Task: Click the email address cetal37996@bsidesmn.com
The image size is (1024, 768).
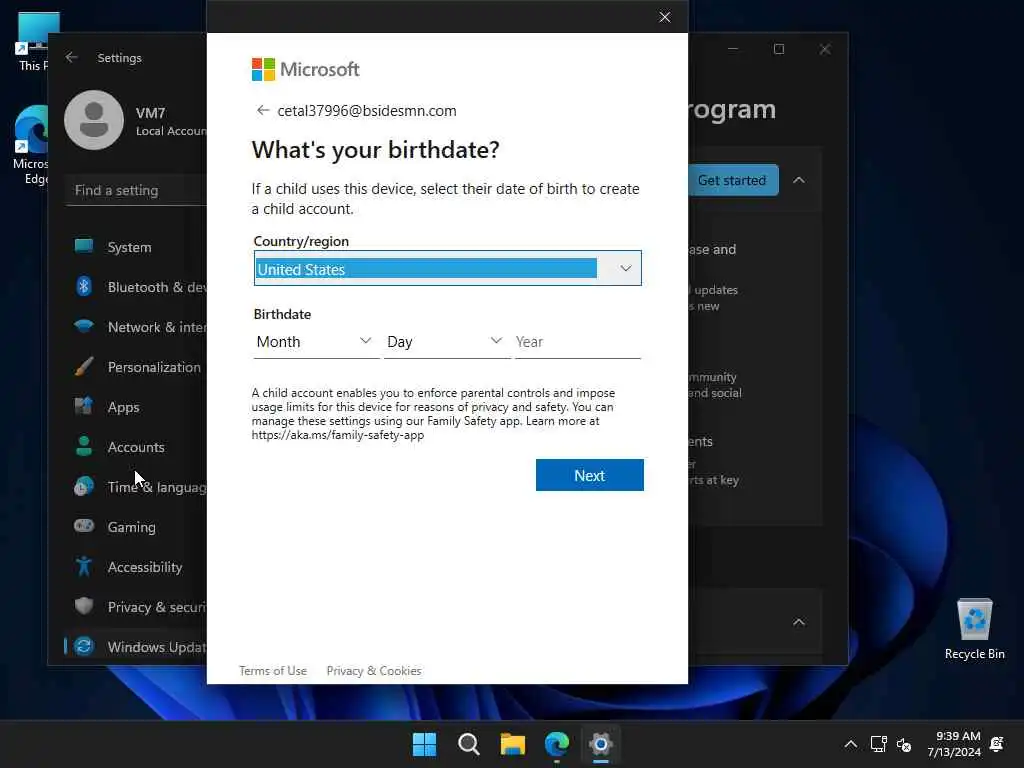Action: pyautogui.click(x=367, y=110)
